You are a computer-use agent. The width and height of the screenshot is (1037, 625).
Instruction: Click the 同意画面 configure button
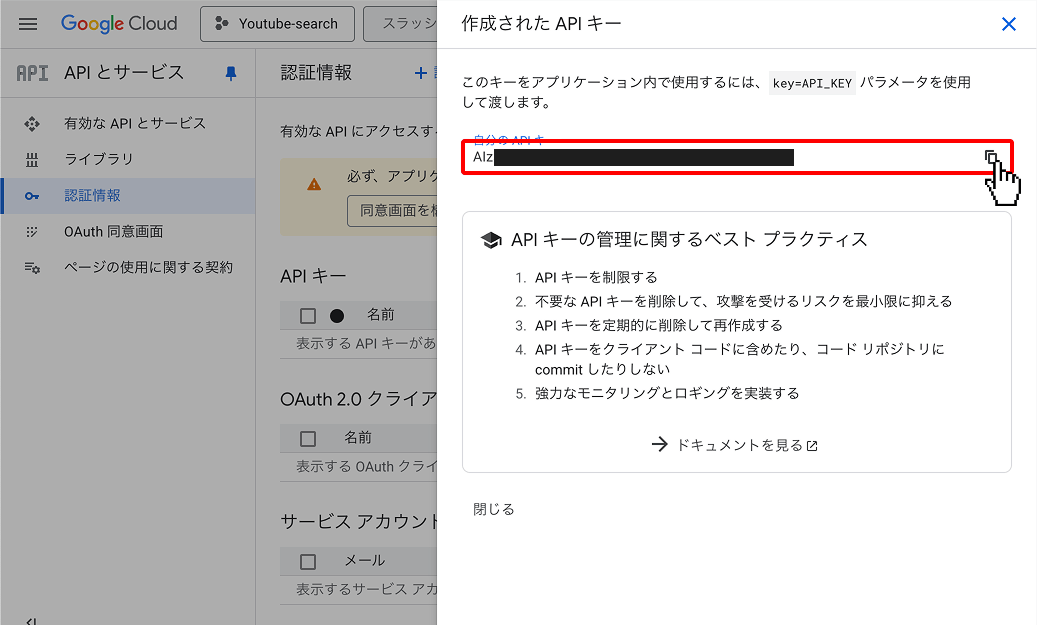pyautogui.click(x=392, y=211)
